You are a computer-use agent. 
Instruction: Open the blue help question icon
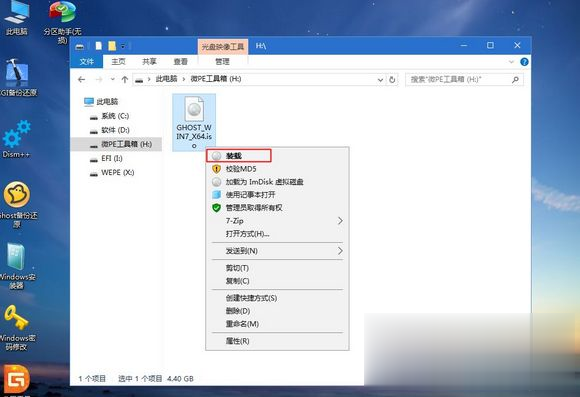tap(524, 62)
